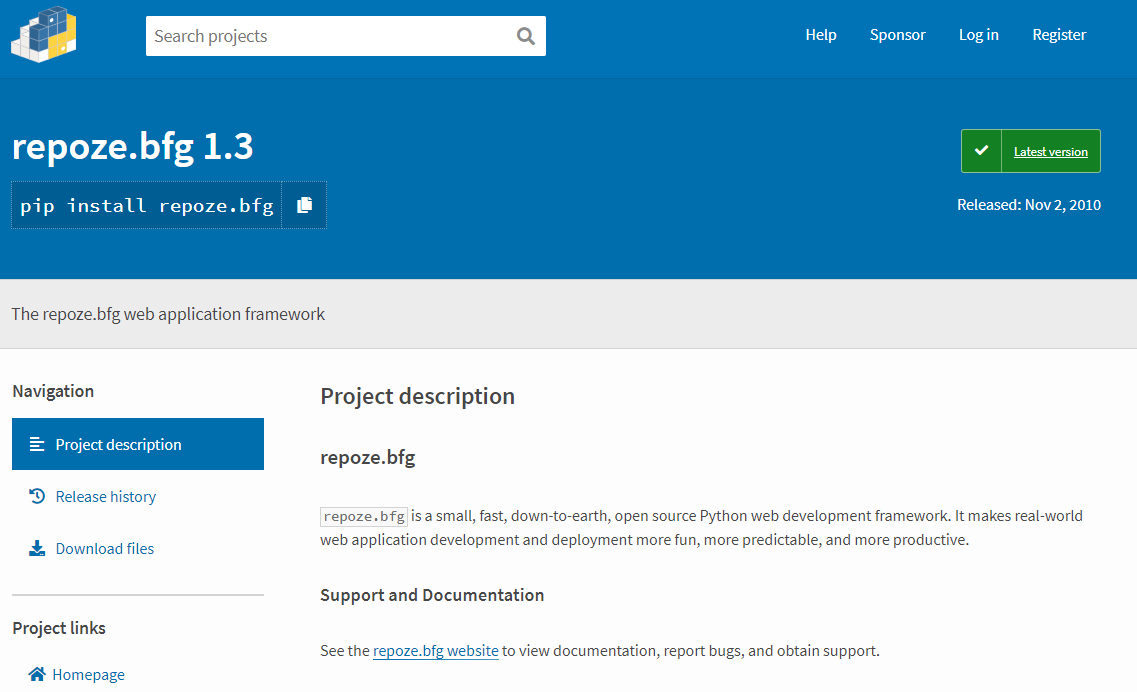This screenshot has width=1137, height=692.
Task: Open the Sponsor page
Action: (897, 35)
